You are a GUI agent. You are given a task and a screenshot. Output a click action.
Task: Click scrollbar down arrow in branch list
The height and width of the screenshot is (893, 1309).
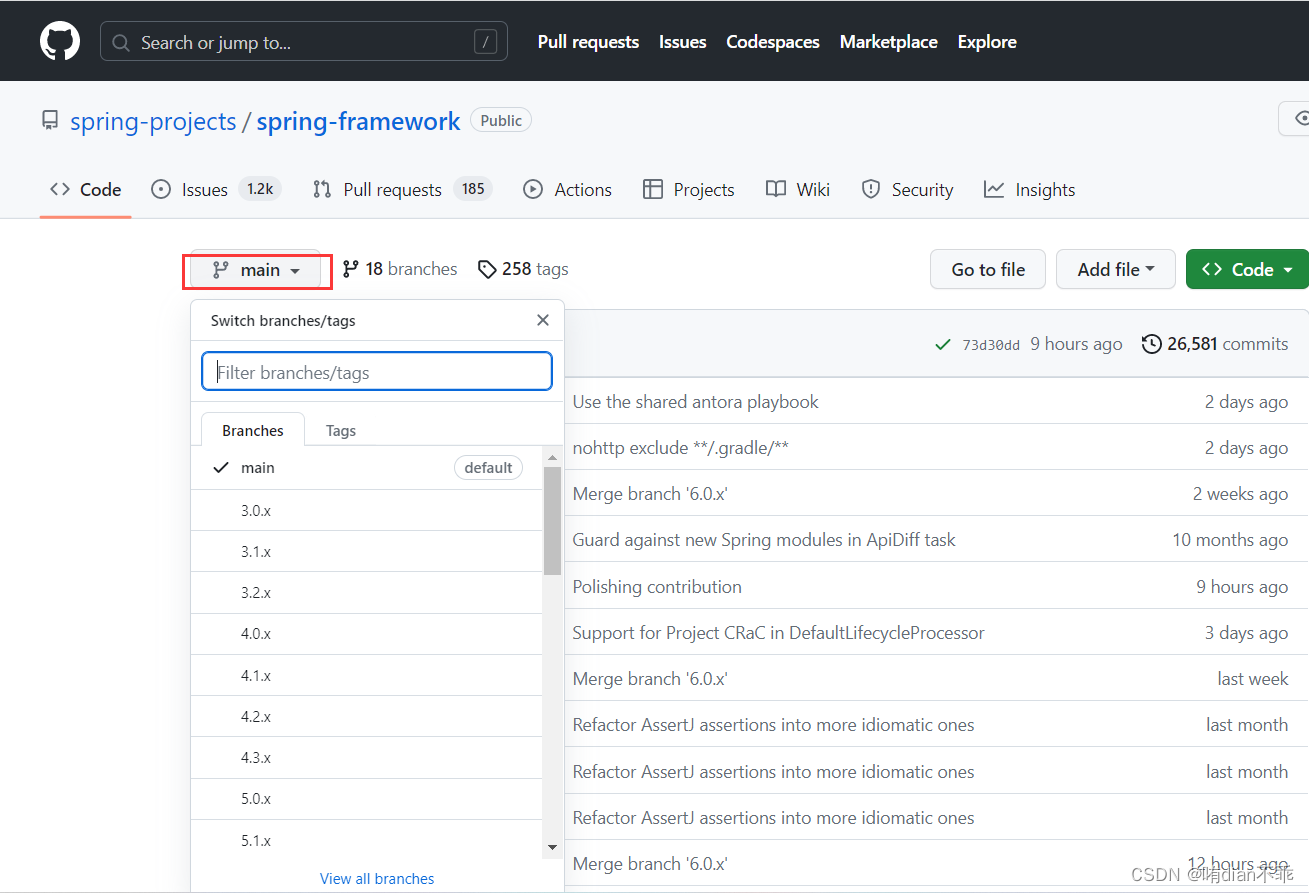pyautogui.click(x=552, y=848)
